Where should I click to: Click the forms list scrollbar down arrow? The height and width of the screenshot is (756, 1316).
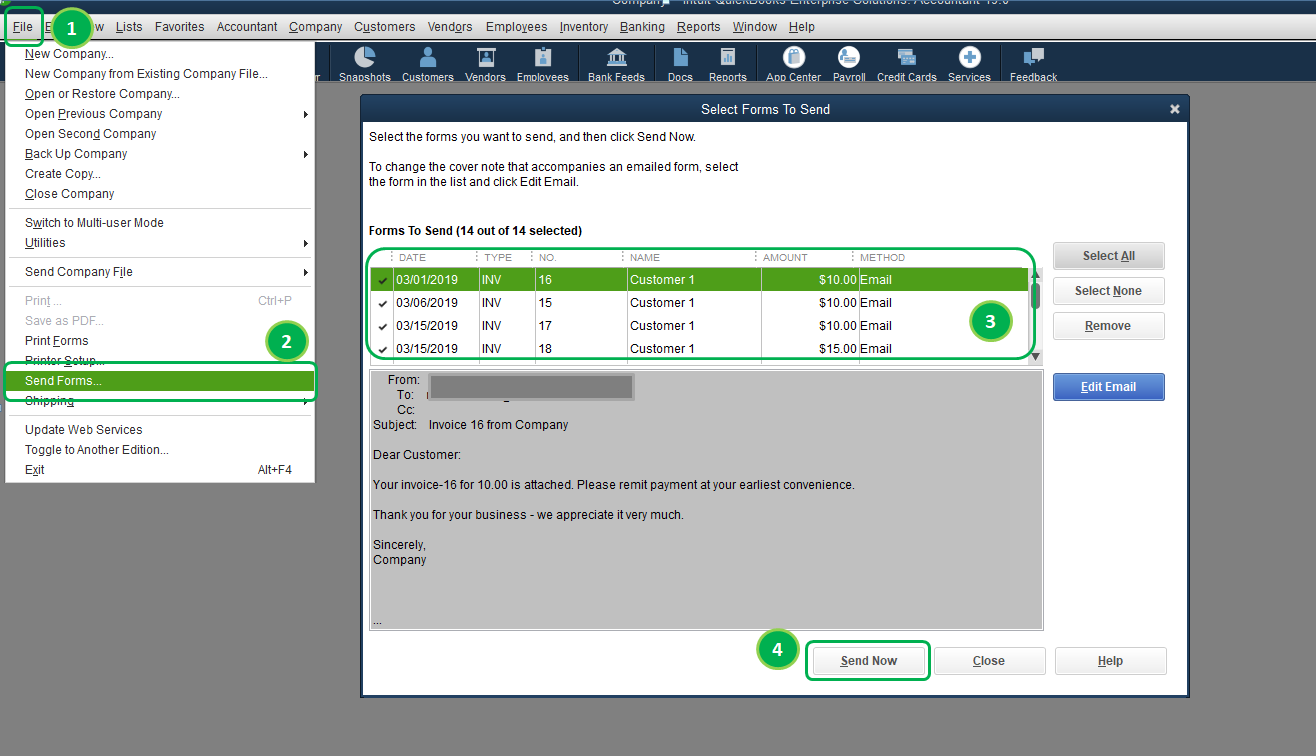click(x=1035, y=356)
